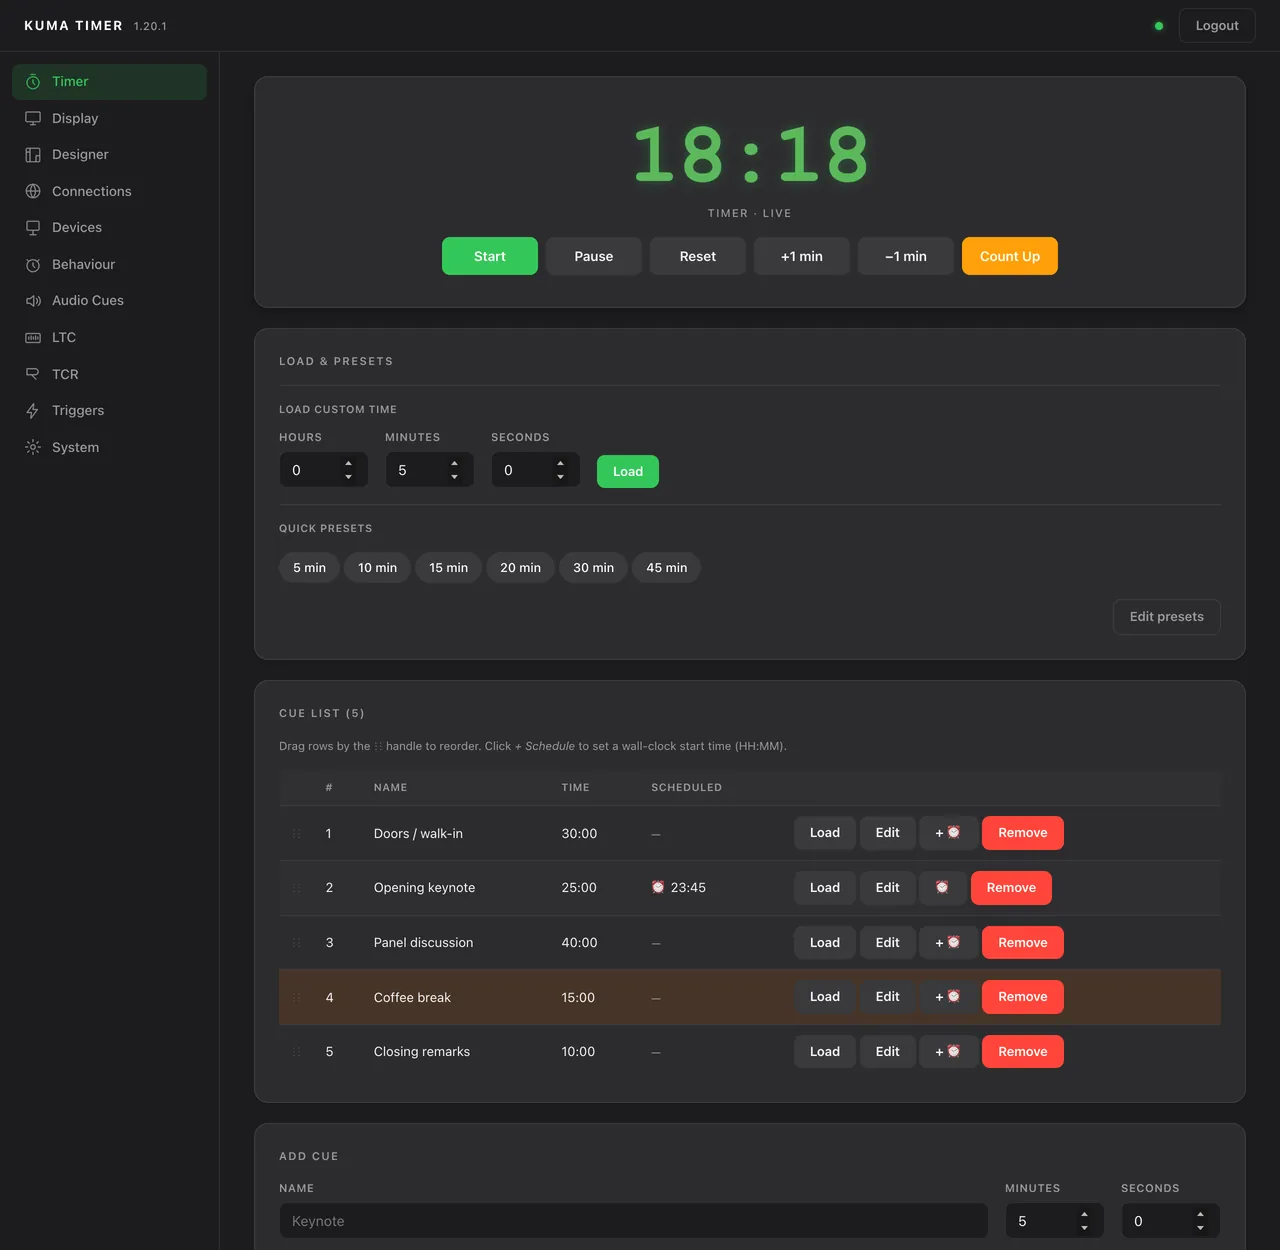
Task: Remove the Coffee break cue
Action: pos(1023,997)
